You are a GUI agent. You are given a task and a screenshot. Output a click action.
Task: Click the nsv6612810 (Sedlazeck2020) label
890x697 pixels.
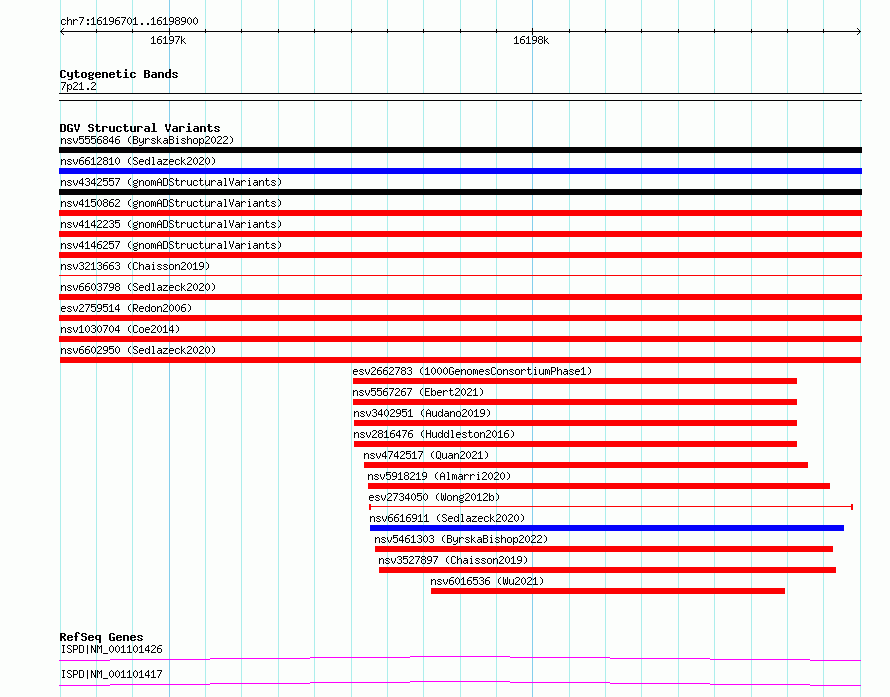pyautogui.click(x=138, y=161)
